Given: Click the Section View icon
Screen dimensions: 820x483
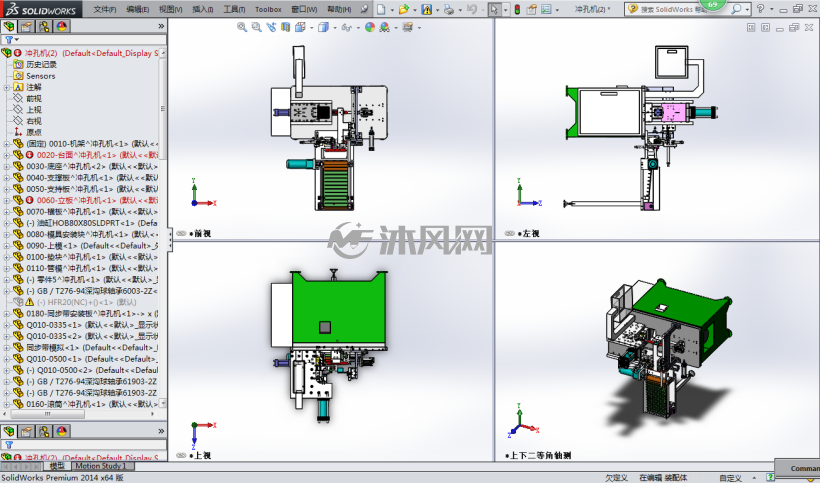Looking at the screenshot, I should coord(285,27).
